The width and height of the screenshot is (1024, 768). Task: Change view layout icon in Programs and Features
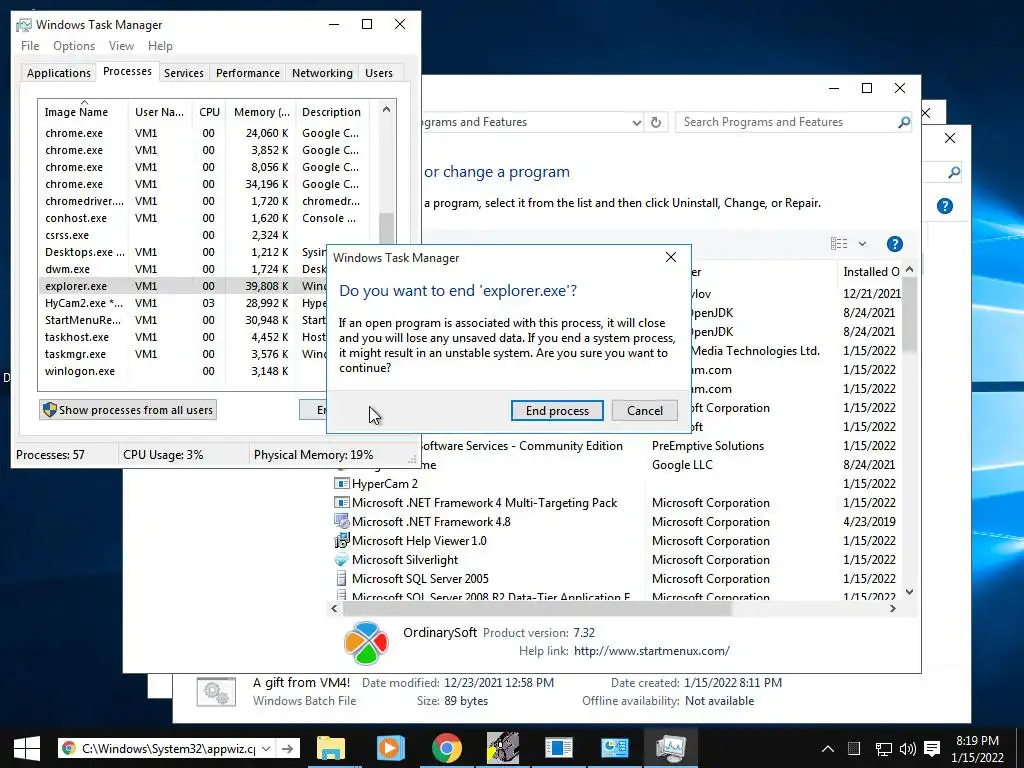pos(839,244)
